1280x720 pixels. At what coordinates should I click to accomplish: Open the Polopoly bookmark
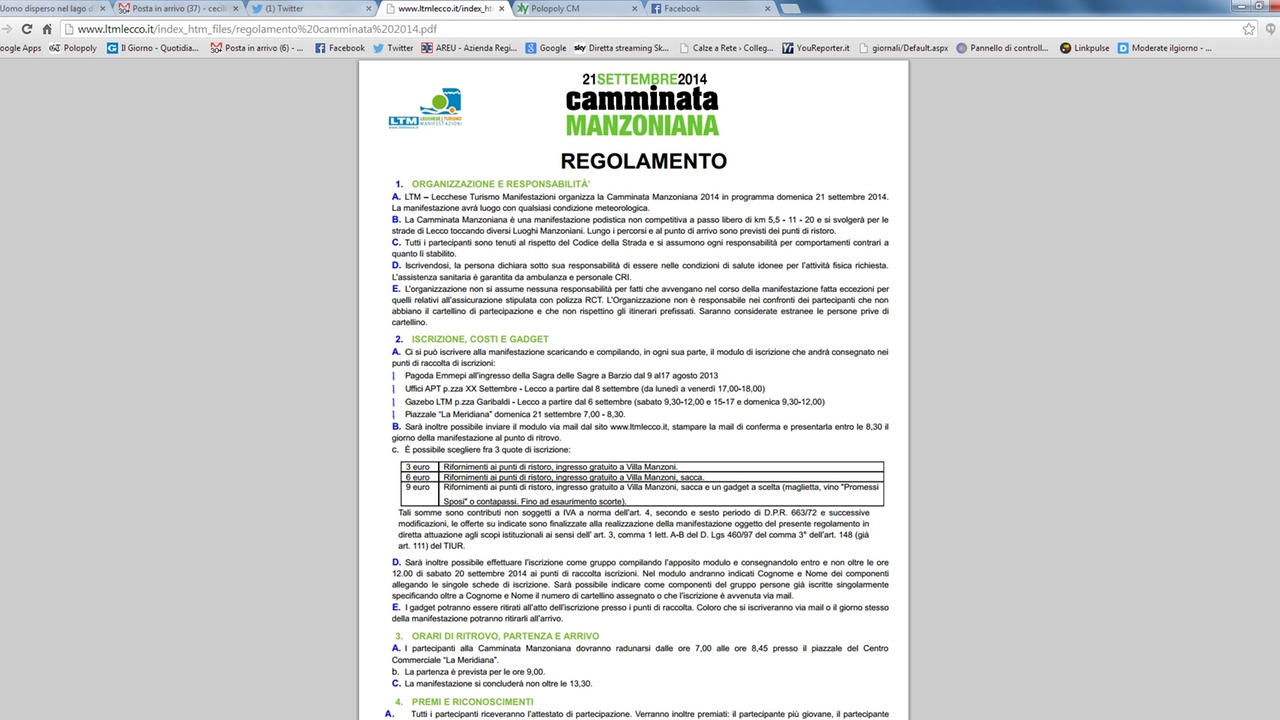(73, 48)
